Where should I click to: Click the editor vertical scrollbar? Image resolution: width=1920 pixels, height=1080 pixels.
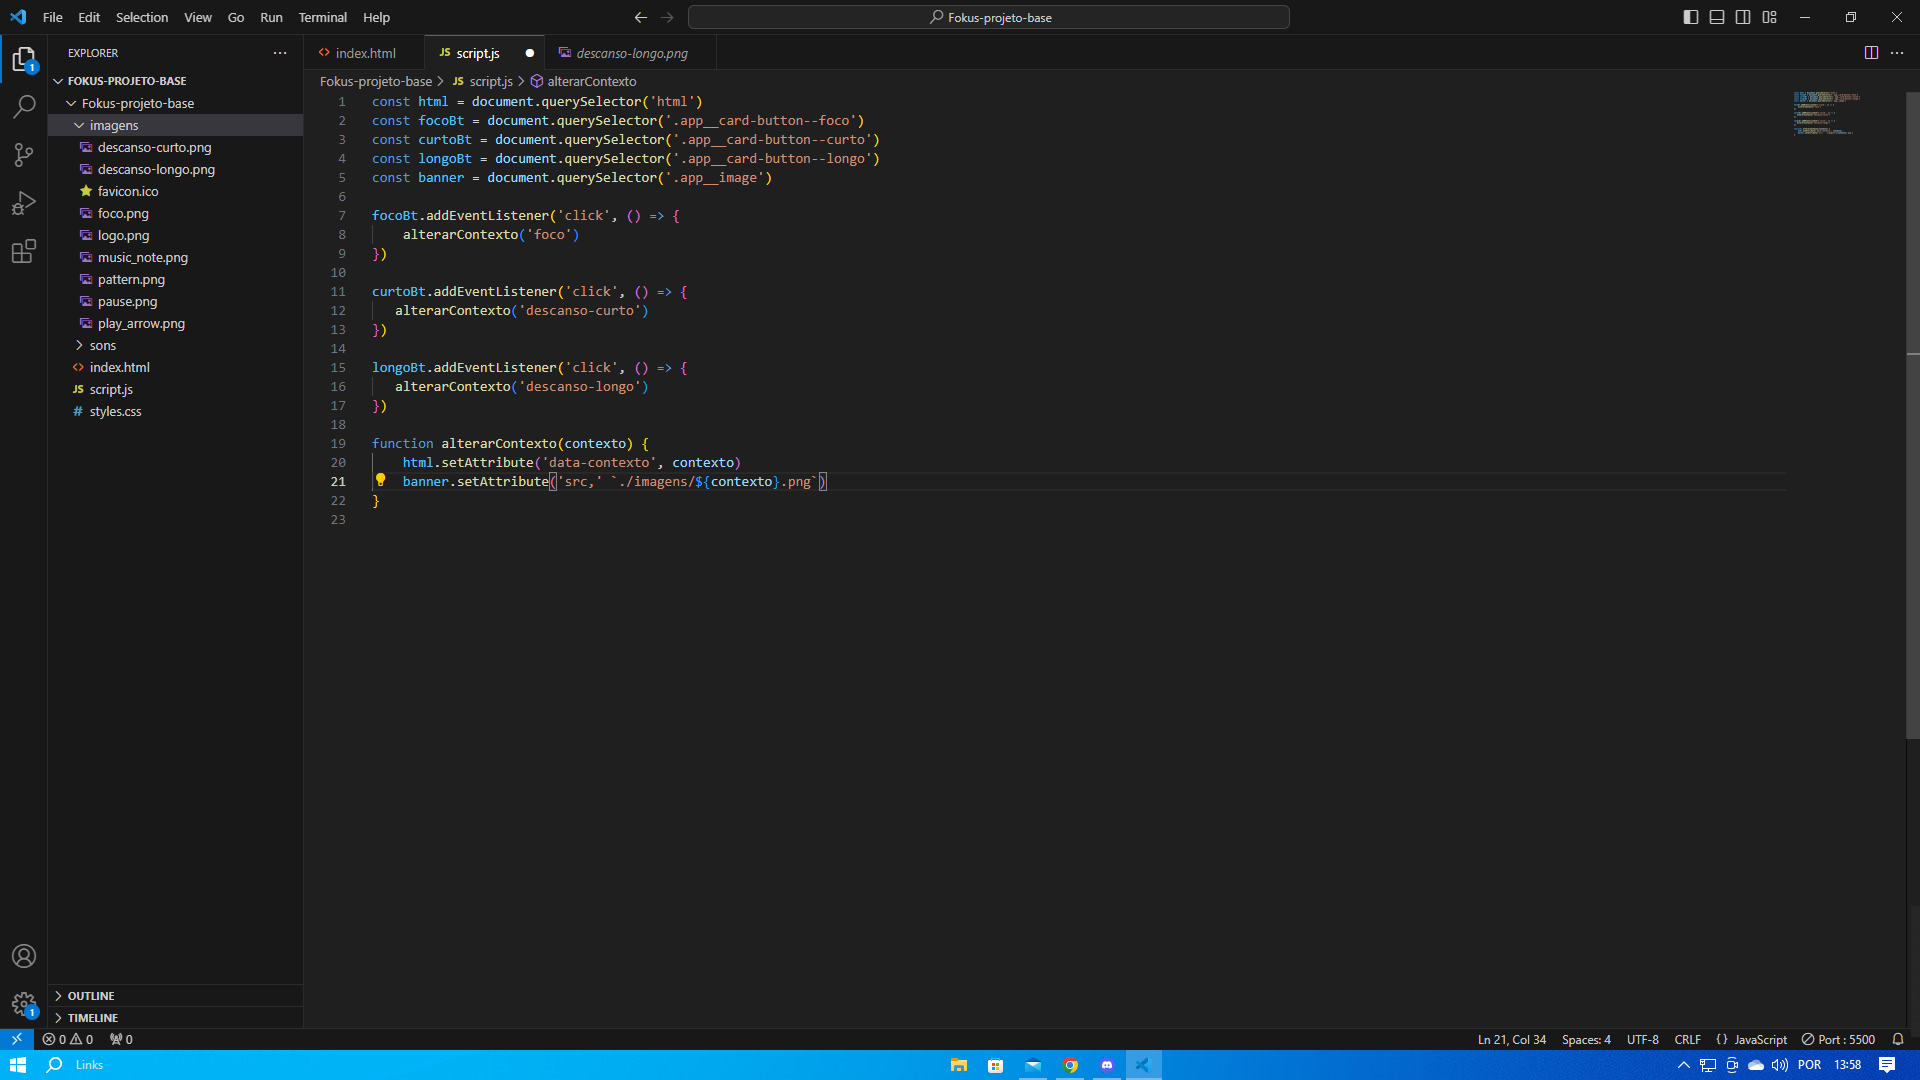click(x=1912, y=415)
